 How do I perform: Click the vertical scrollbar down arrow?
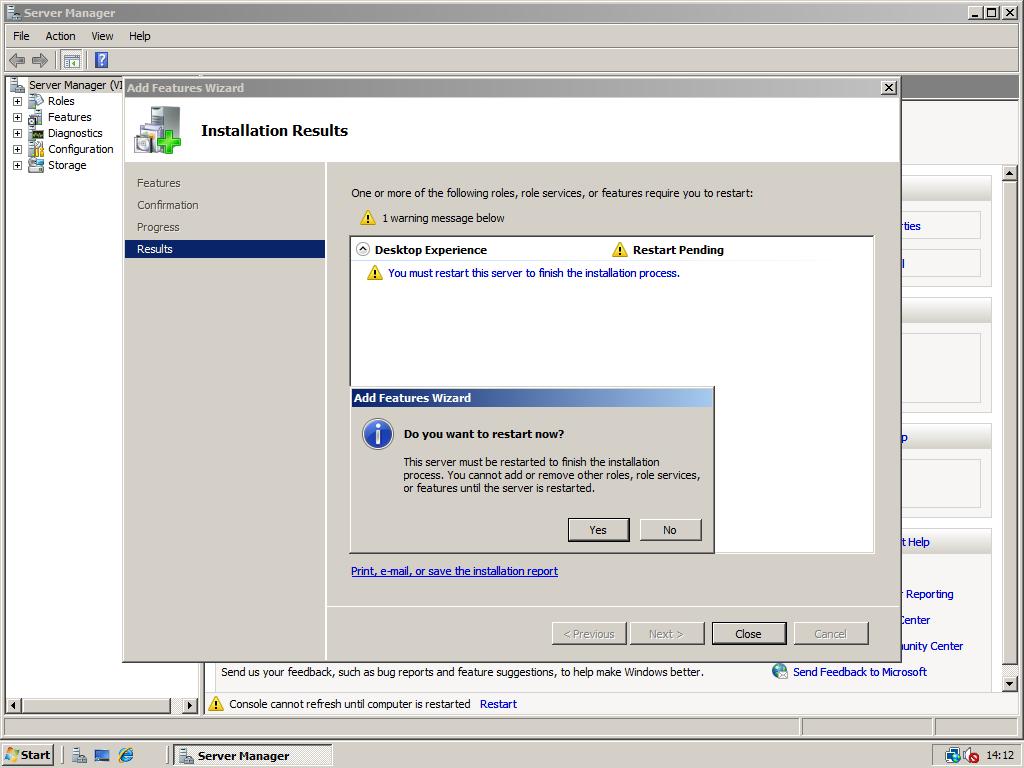(x=1010, y=684)
